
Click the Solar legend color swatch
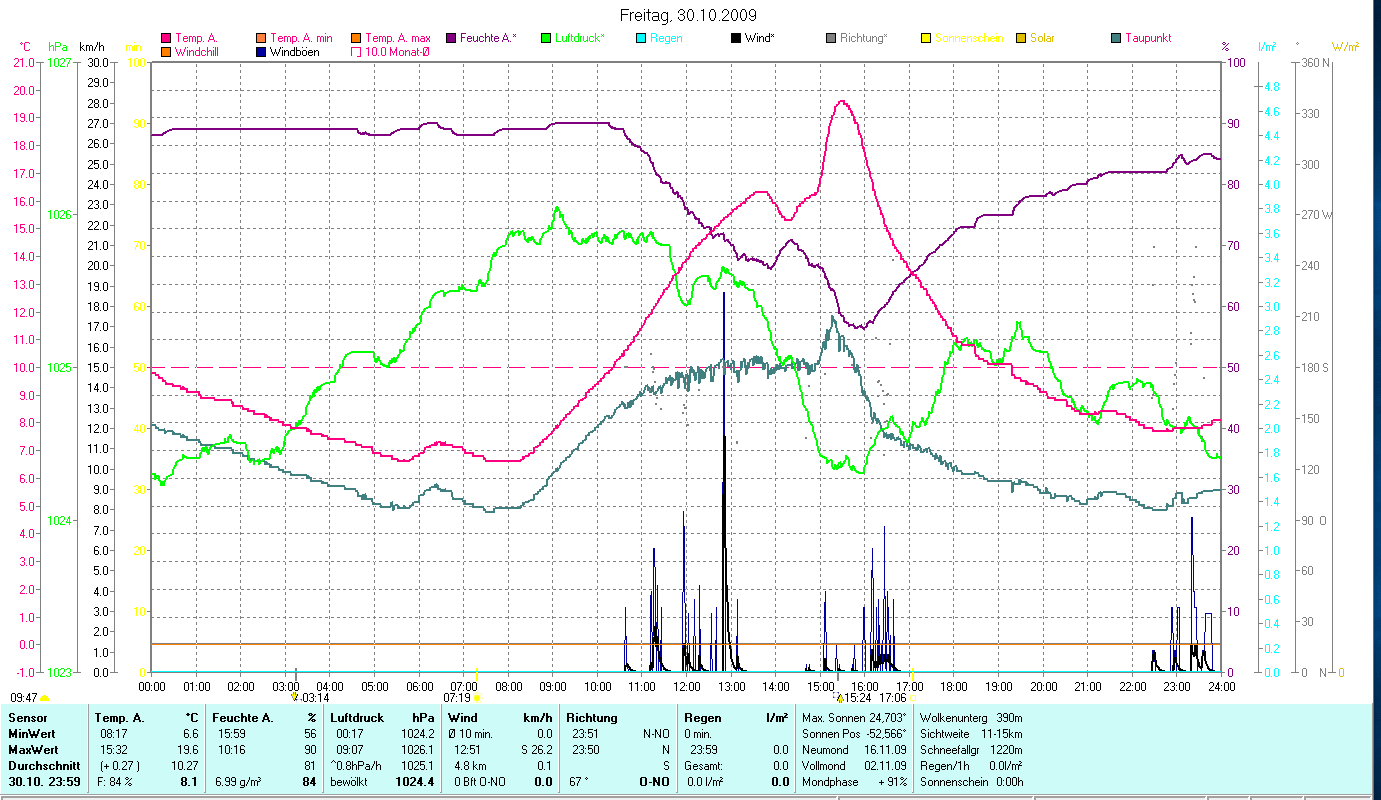[1021, 38]
